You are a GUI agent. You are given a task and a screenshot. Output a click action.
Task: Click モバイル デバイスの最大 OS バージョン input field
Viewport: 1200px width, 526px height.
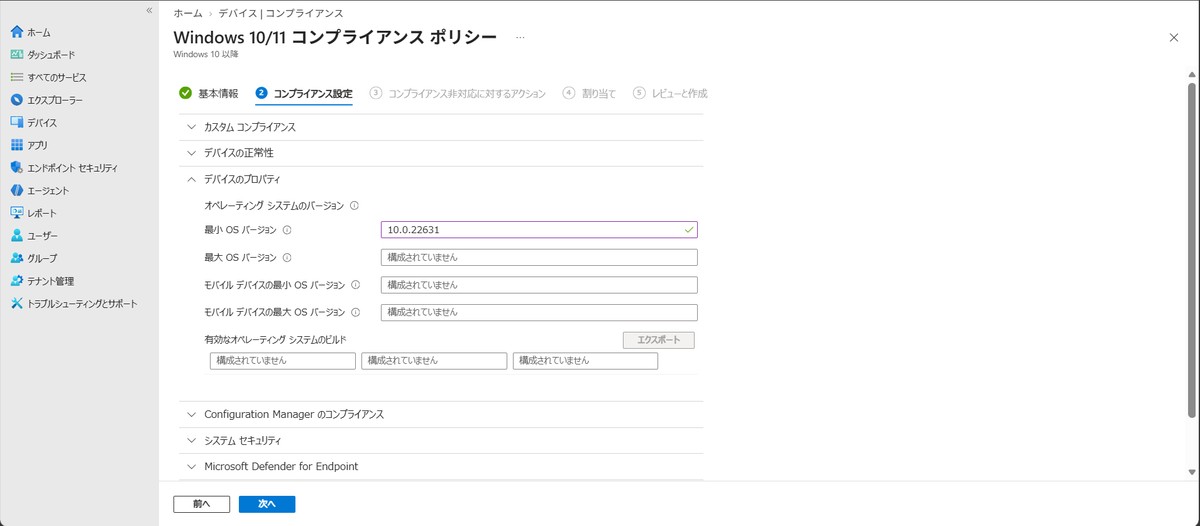539,312
